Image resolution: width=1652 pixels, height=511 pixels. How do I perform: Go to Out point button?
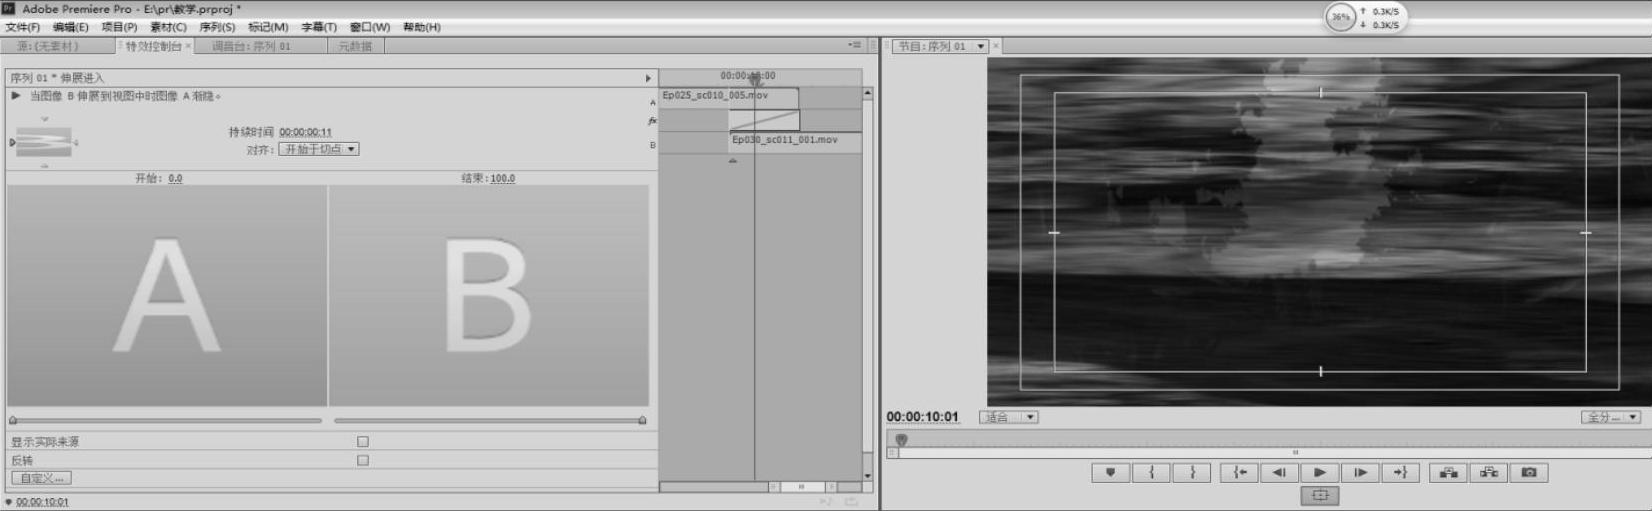tap(1400, 473)
